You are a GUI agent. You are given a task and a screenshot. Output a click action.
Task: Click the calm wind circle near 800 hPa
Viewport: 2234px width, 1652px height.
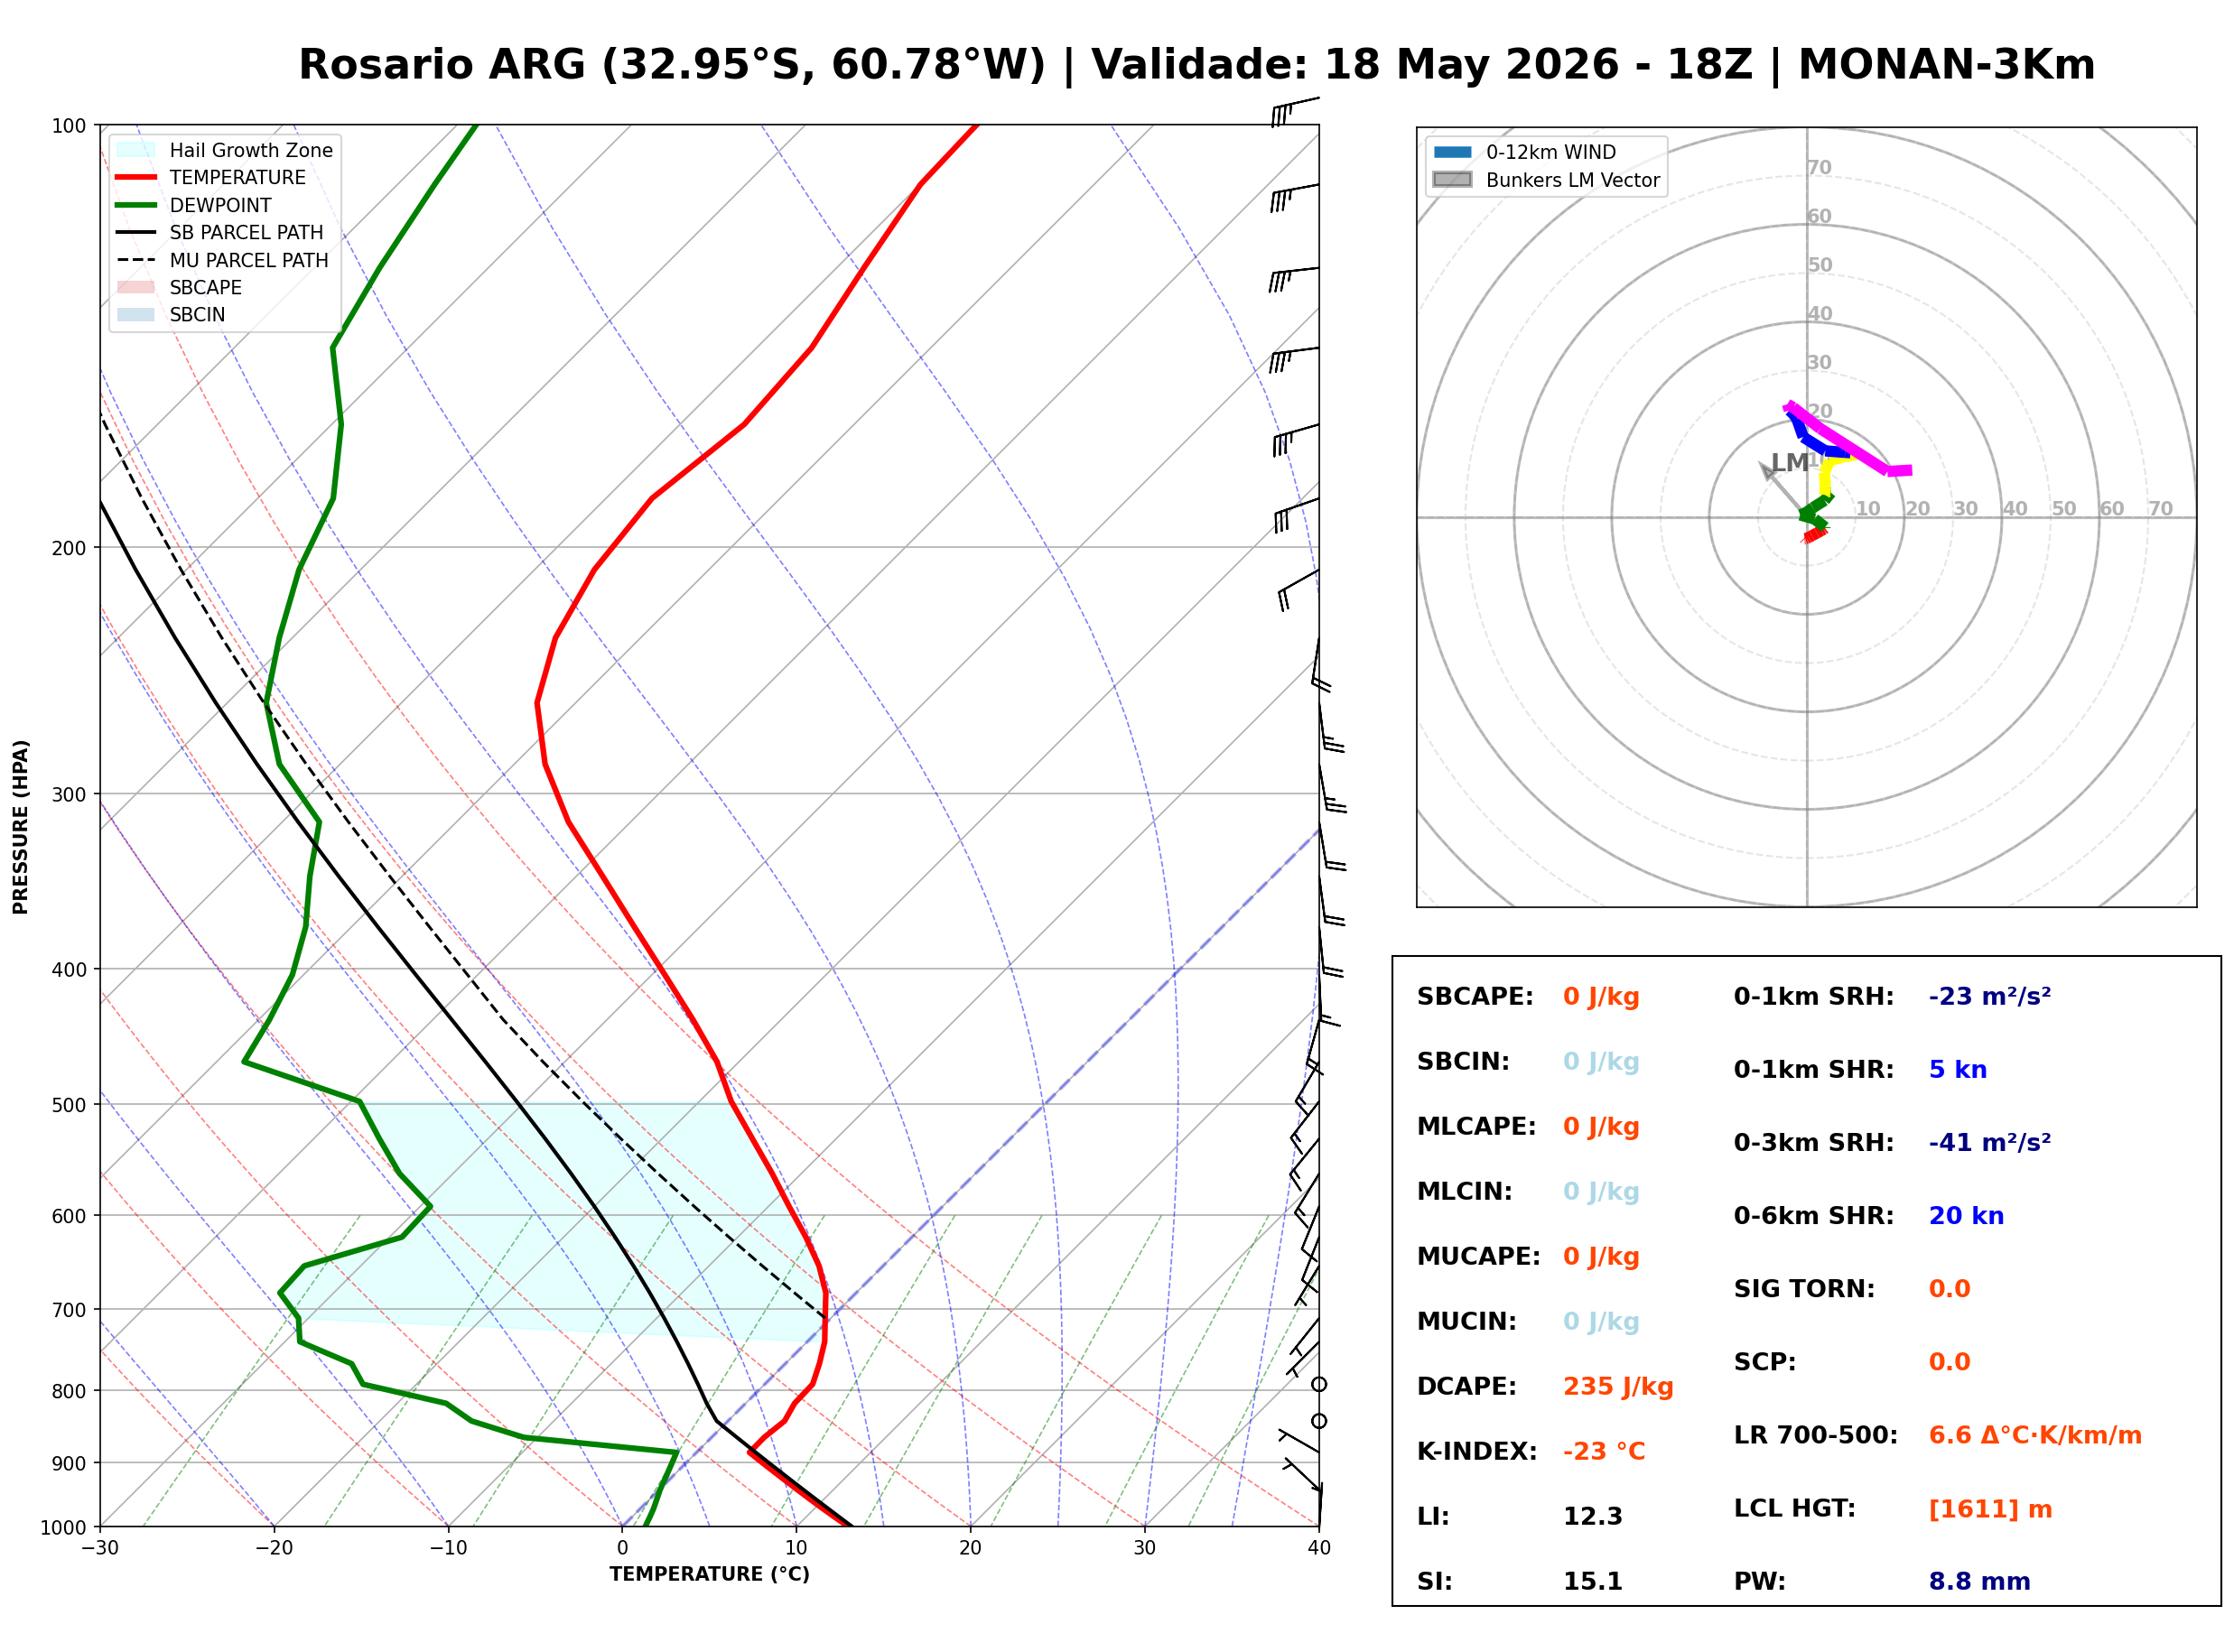(x=1319, y=1385)
